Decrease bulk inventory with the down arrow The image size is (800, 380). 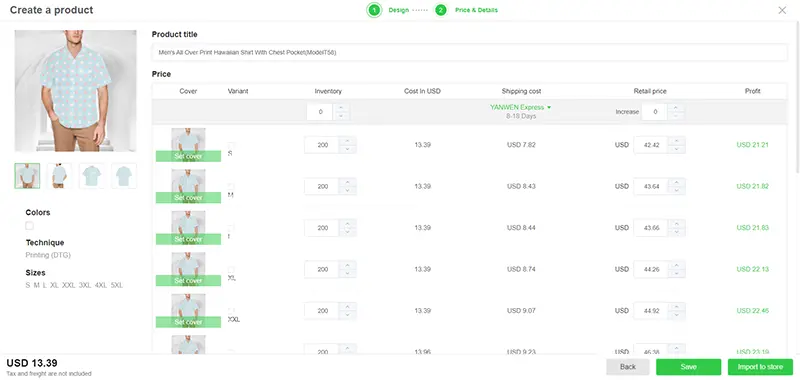click(341, 116)
